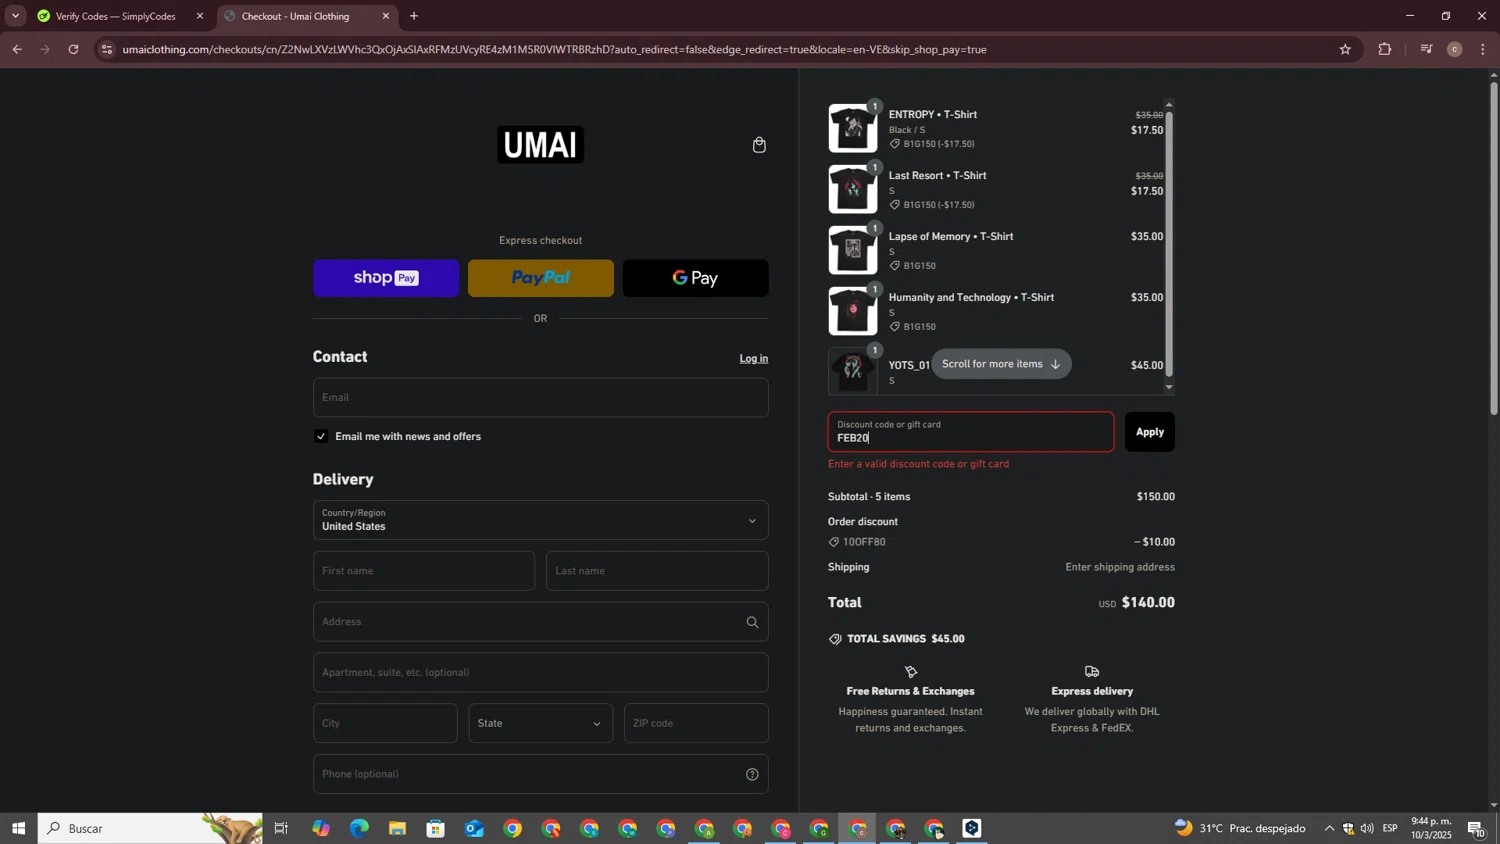Open the Chrome profile avatar
Image resolution: width=1500 pixels, height=844 pixels.
[1455, 49]
